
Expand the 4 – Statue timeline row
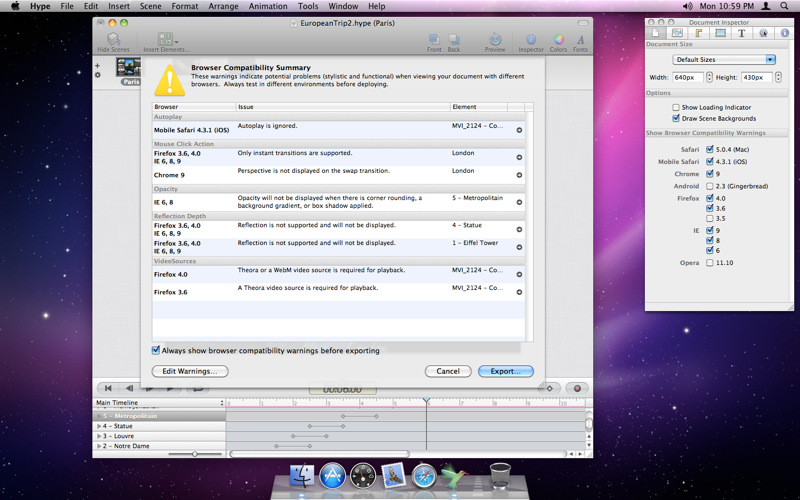[98, 426]
